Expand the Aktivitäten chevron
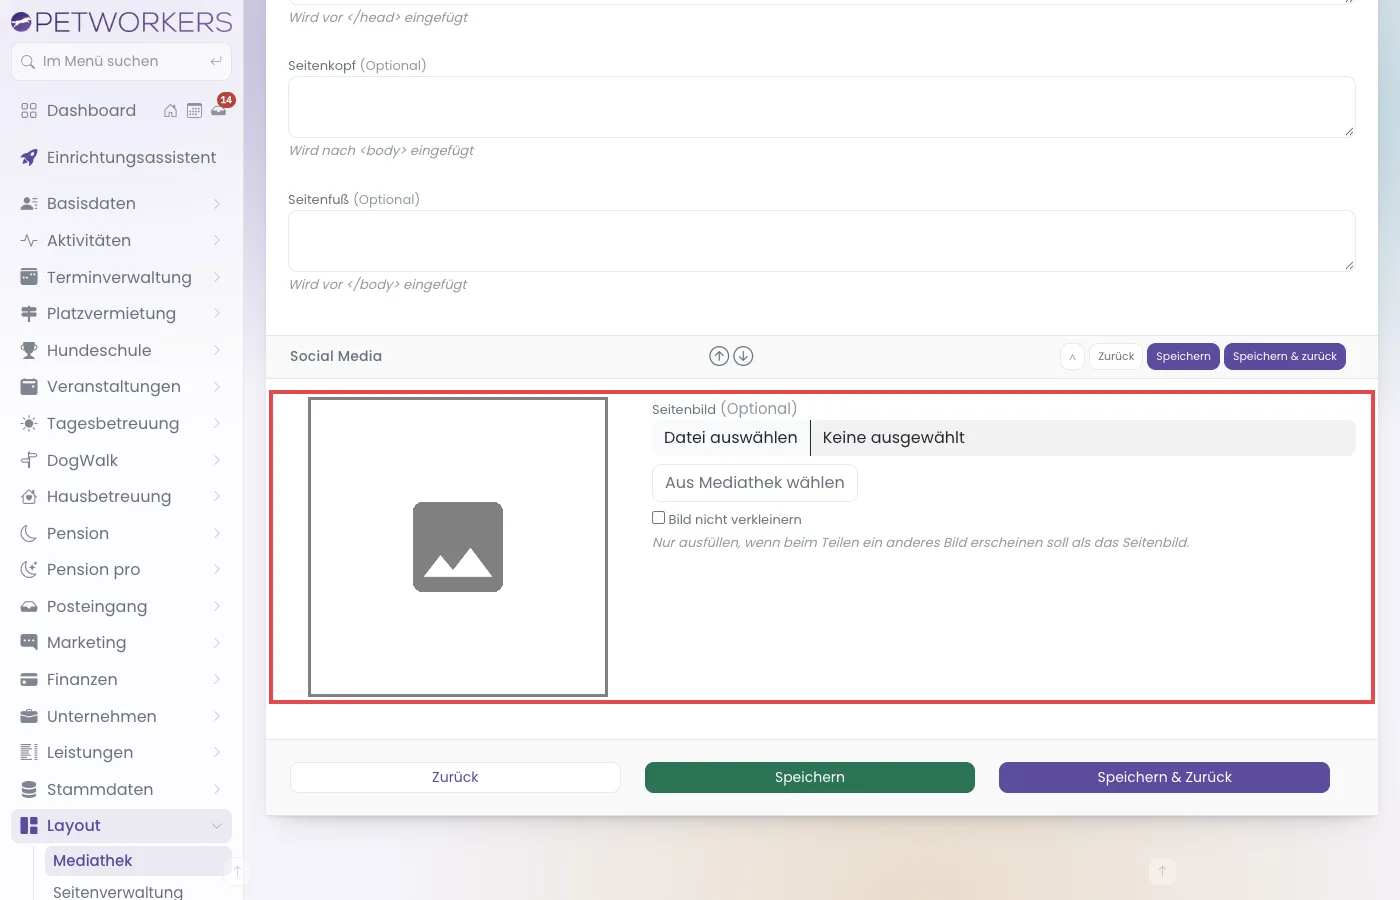Viewport: 1400px width, 900px height. 217,241
